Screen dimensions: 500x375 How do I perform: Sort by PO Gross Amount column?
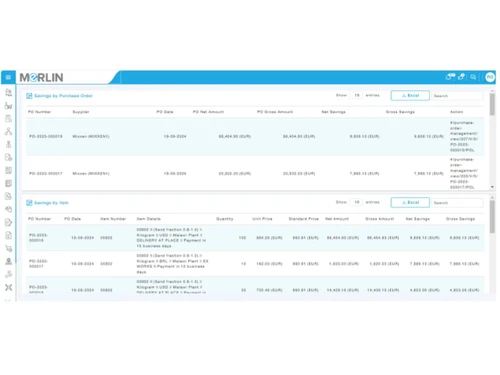[275, 112]
